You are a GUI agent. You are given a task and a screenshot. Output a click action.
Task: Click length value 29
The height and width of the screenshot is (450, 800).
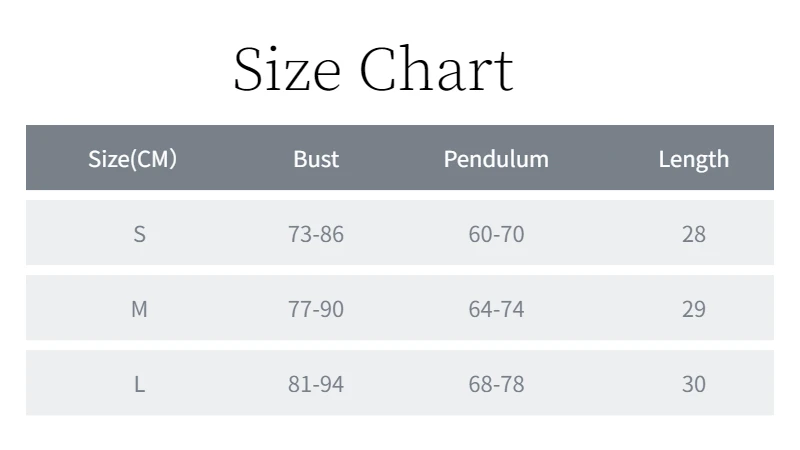pos(693,309)
